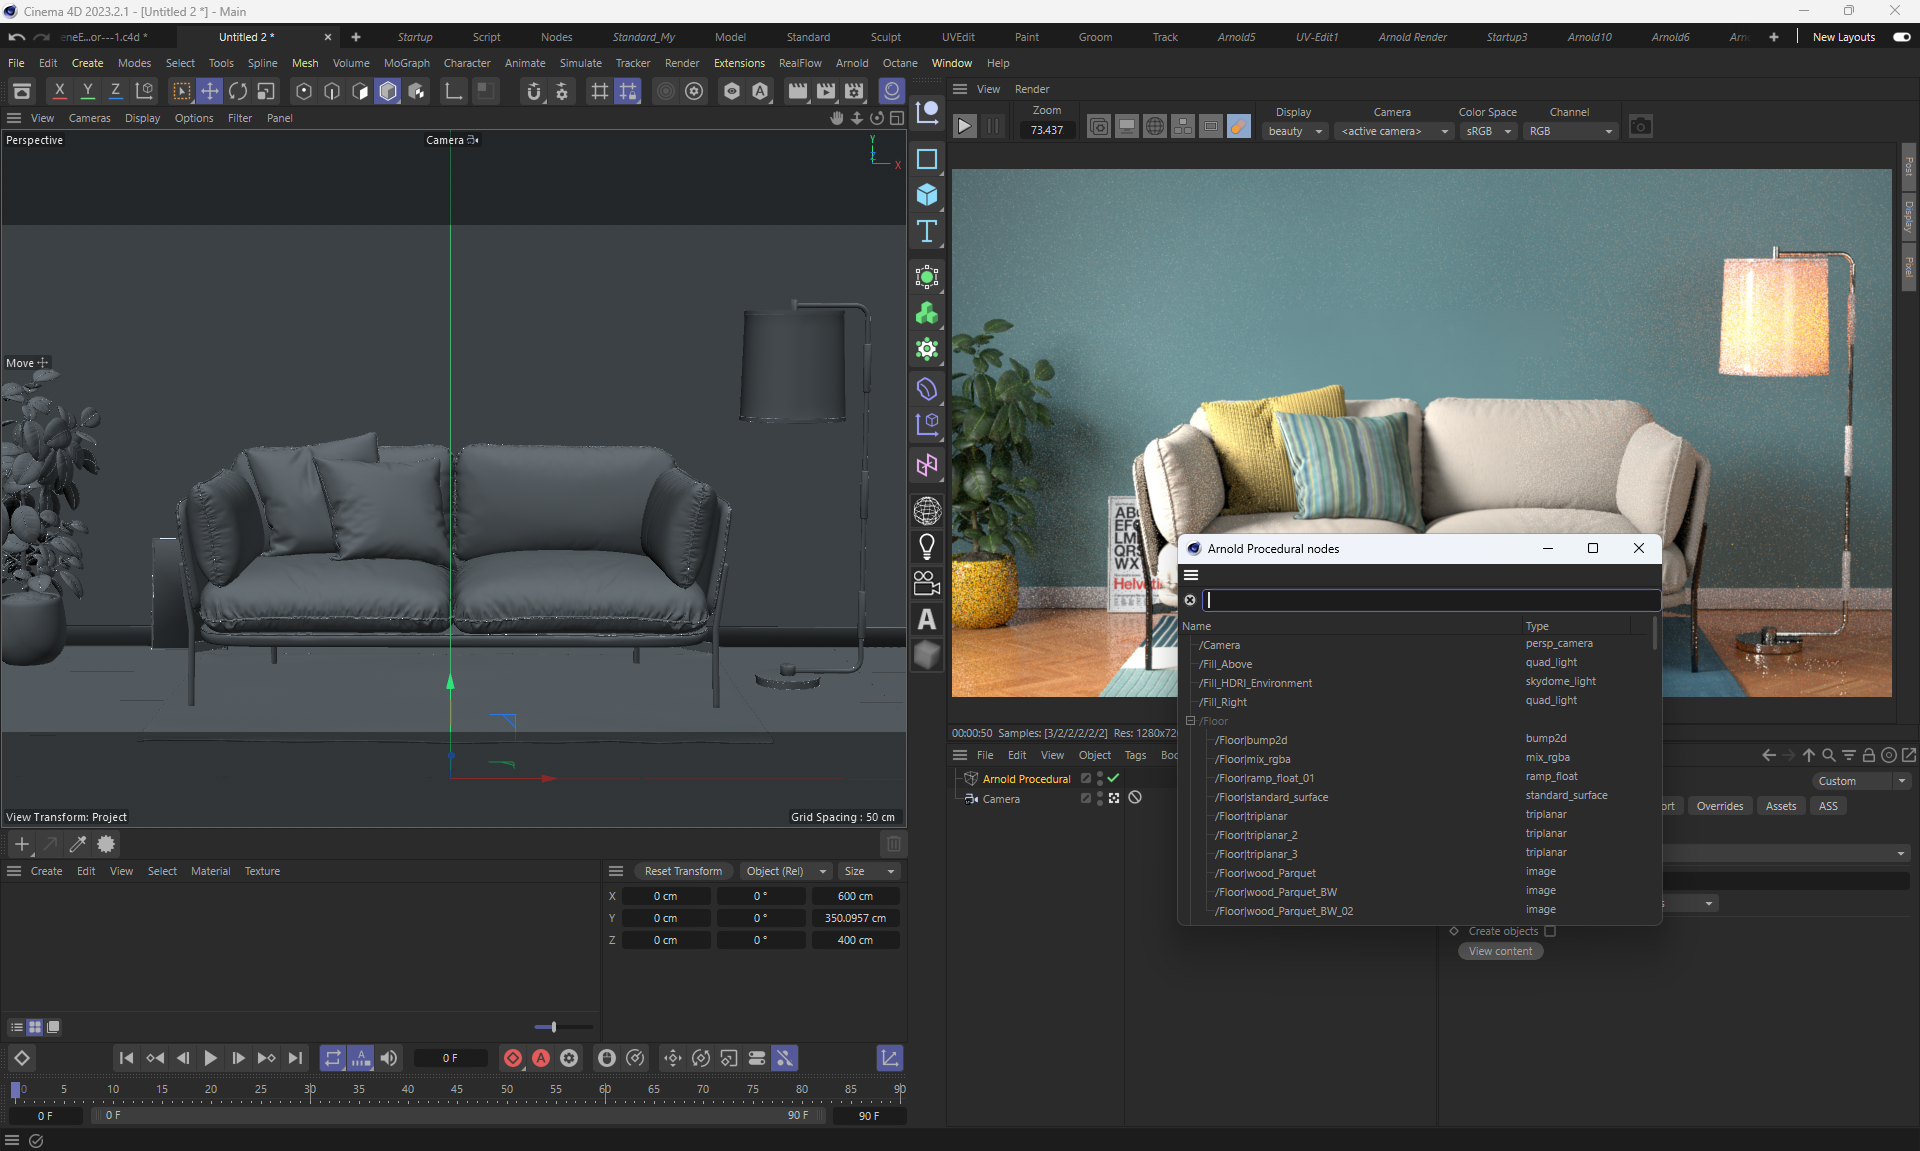Click the Camera object icon in side palette
The width and height of the screenshot is (1920, 1151).
tap(927, 583)
